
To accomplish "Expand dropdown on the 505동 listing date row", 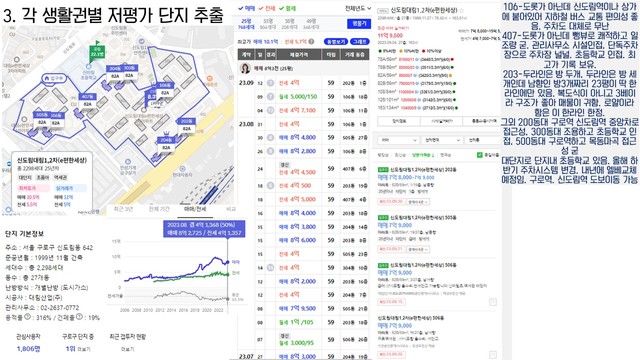I will pos(418,249).
